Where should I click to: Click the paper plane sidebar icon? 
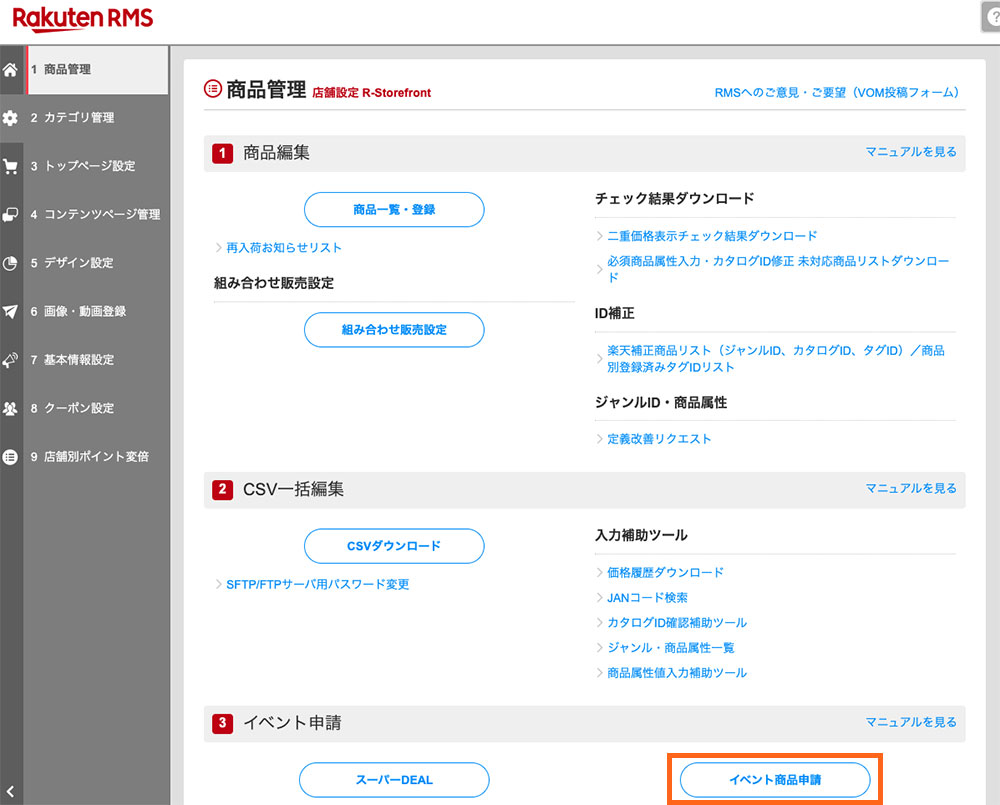(x=10, y=311)
